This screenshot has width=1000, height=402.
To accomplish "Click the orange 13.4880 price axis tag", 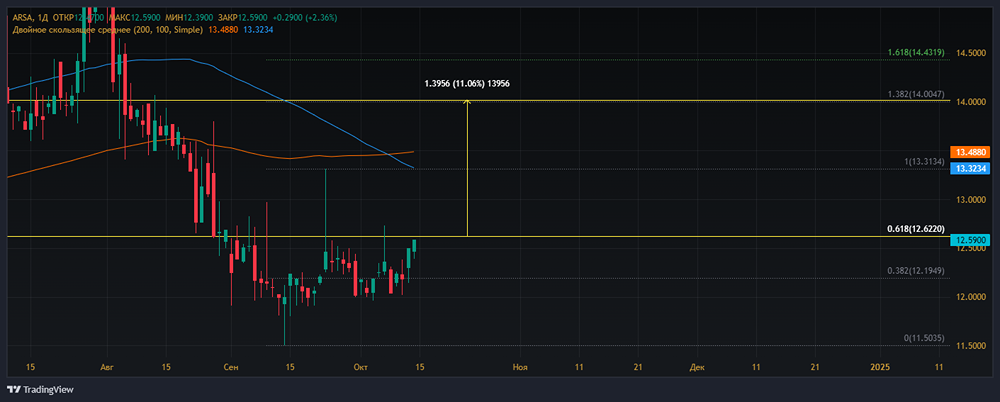I will pos(971,153).
